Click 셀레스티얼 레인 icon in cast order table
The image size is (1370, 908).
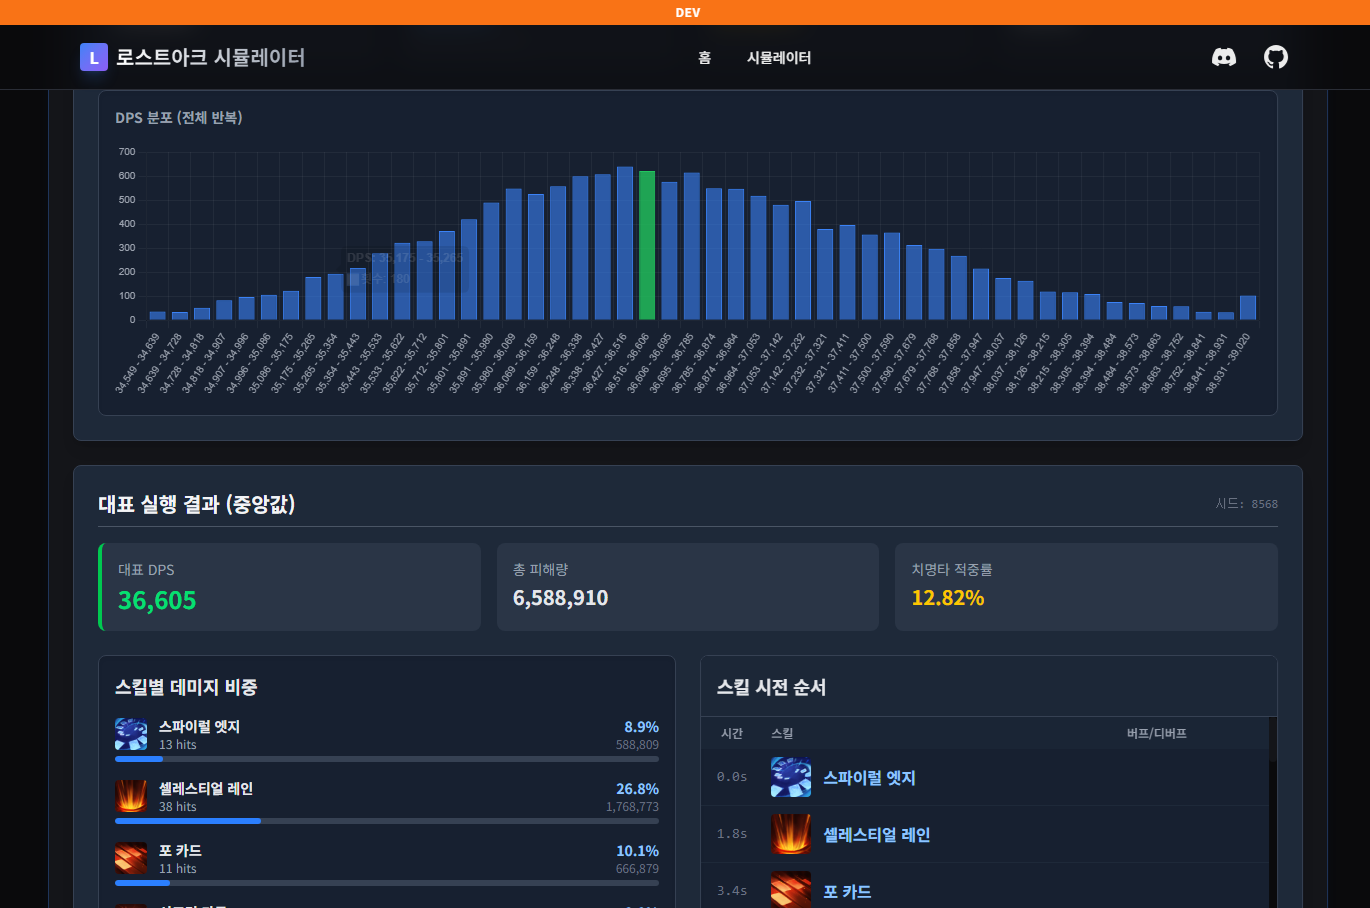tap(791, 834)
